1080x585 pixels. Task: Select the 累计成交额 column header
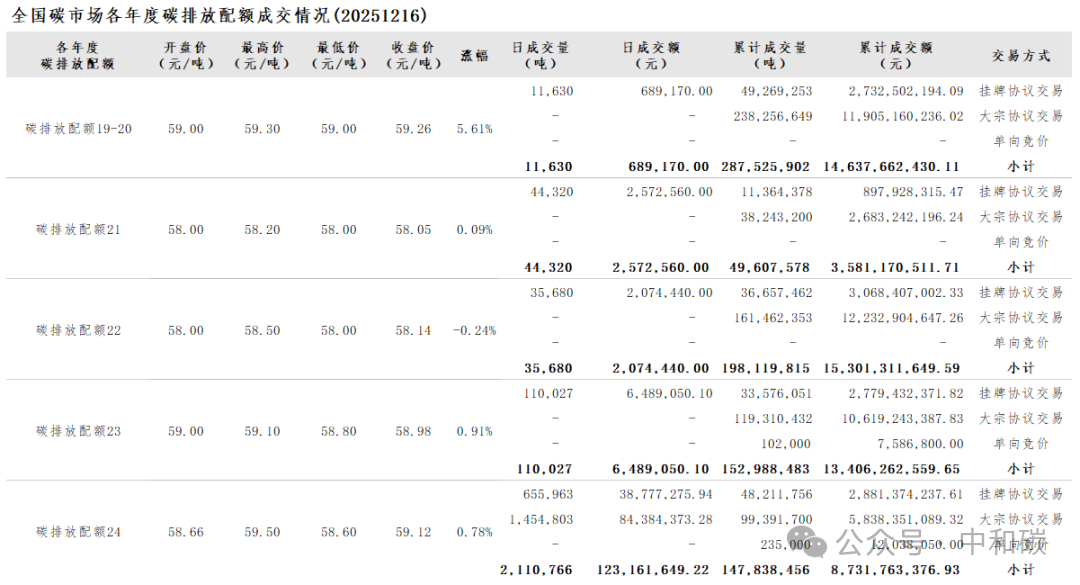(x=895, y=55)
